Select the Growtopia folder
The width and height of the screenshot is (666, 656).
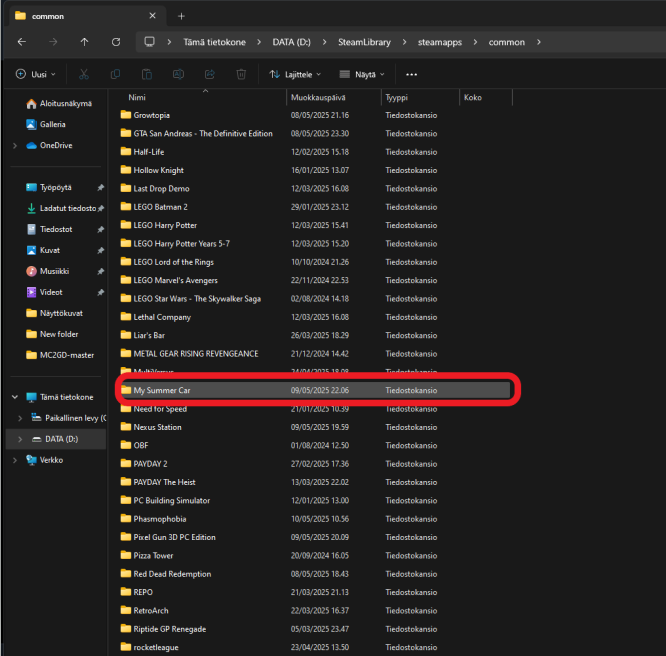click(x=315, y=115)
